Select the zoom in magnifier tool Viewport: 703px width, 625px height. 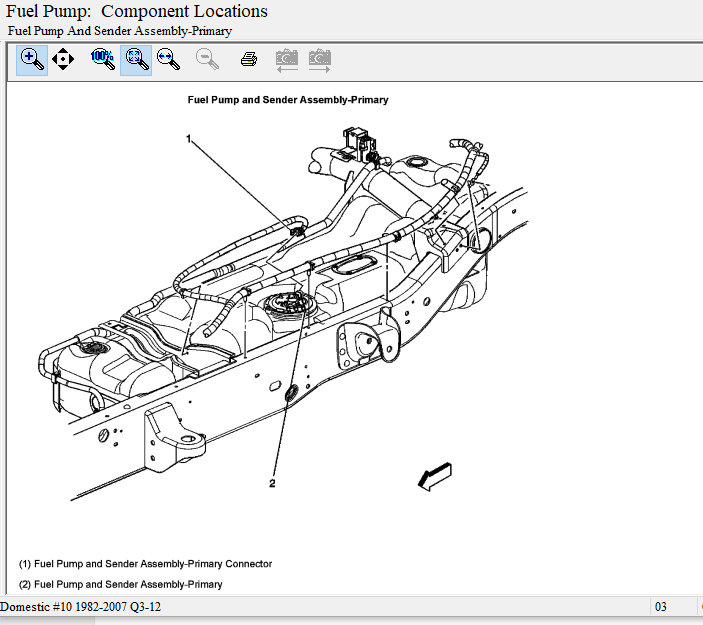pyautogui.click(x=32, y=60)
